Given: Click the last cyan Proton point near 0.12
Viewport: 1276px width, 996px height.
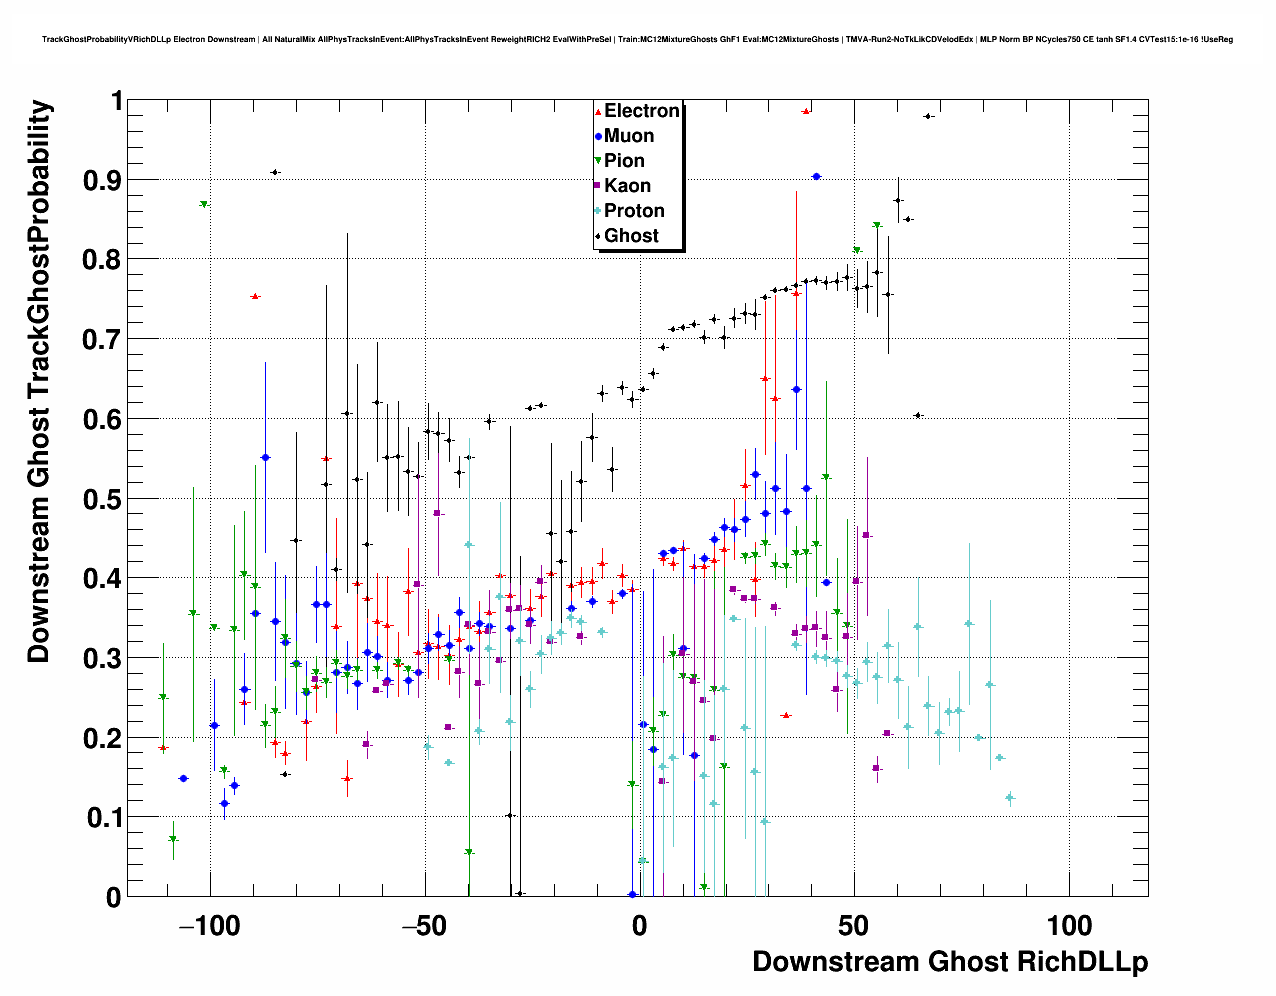Looking at the screenshot, I should click(1010, 798).
